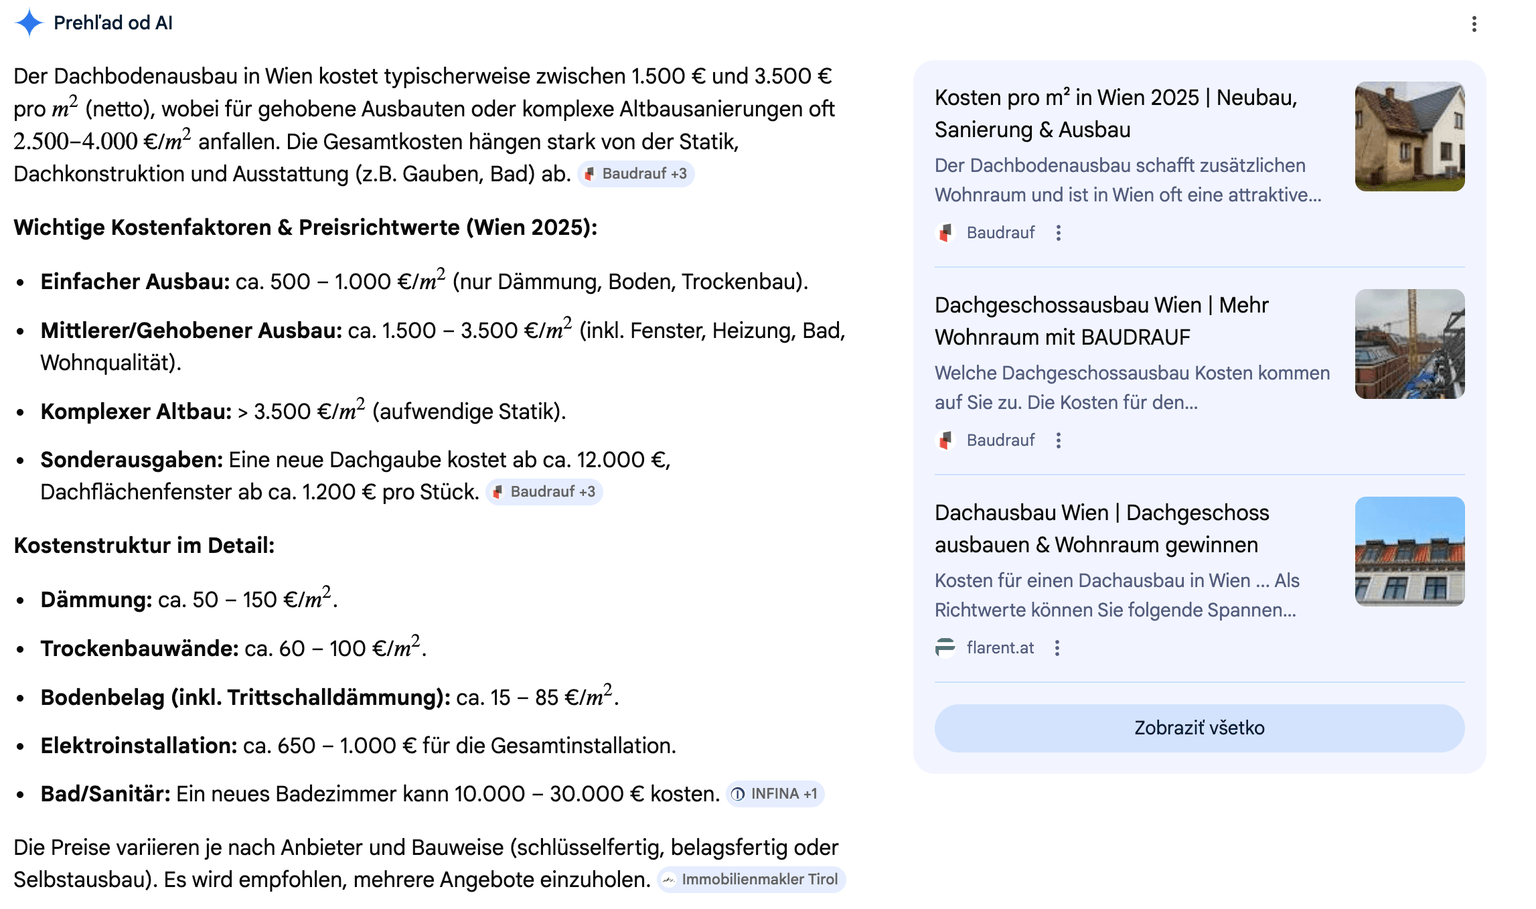Viewport: 1536px width, 909px height.
Task: Open 'Kosten pro m² in Wien 2025' article
Action: (x=1115, y=113)
